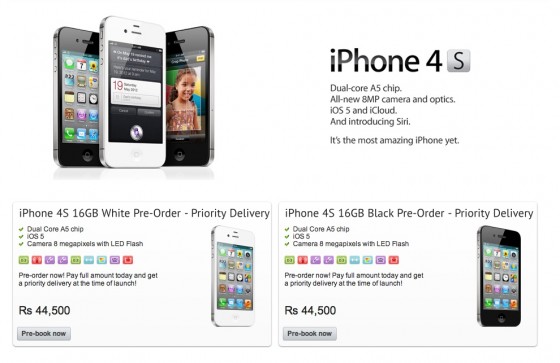
Task: Click the red two-column feature icon on white iPhone card
Action: coord(37,260)
